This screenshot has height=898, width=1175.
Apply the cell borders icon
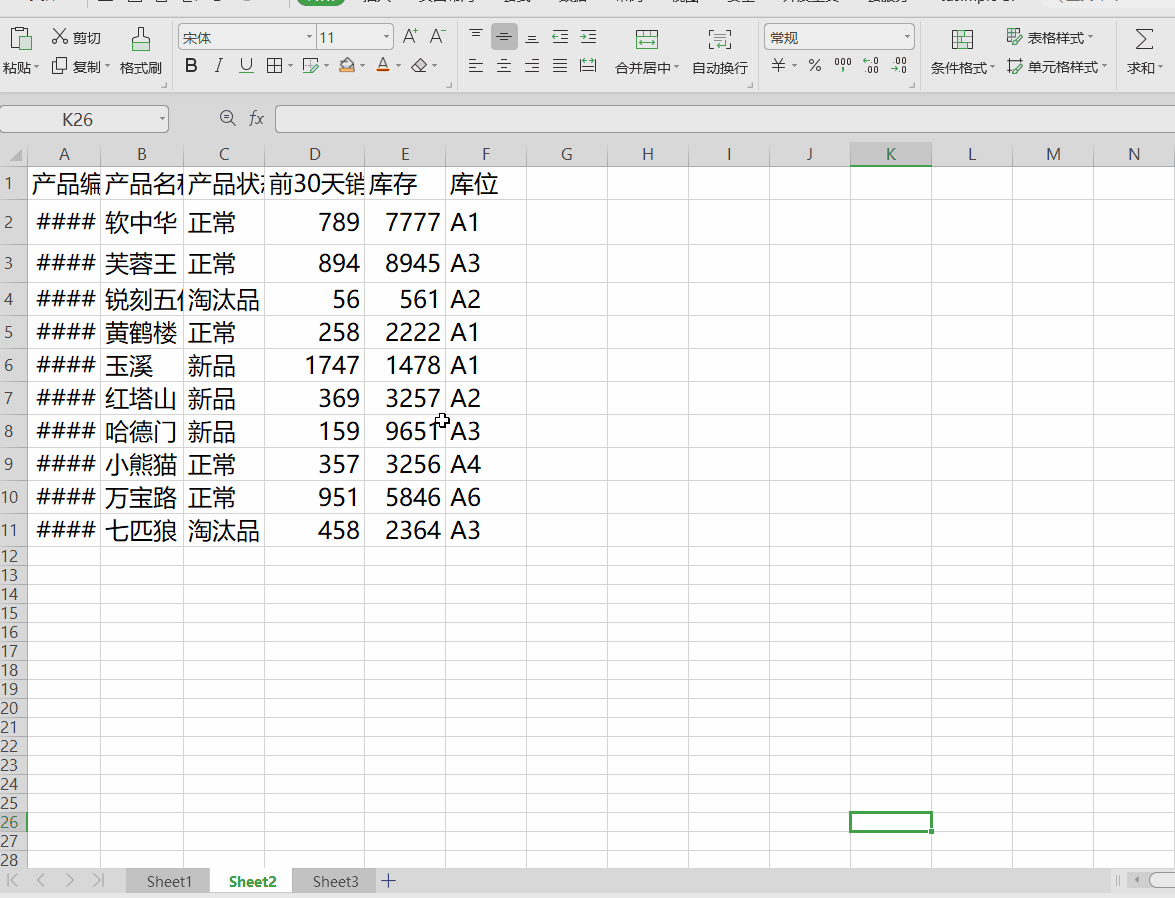[x=274, y=66]
